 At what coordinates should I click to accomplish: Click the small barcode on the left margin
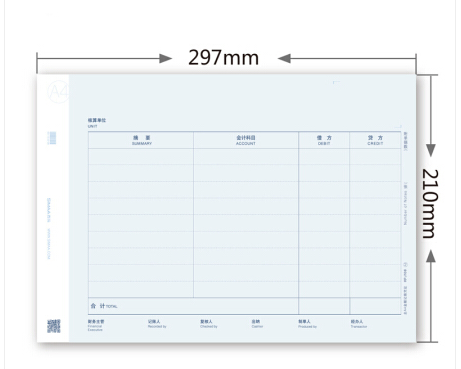pyautogui.click(x=52, y=138)
